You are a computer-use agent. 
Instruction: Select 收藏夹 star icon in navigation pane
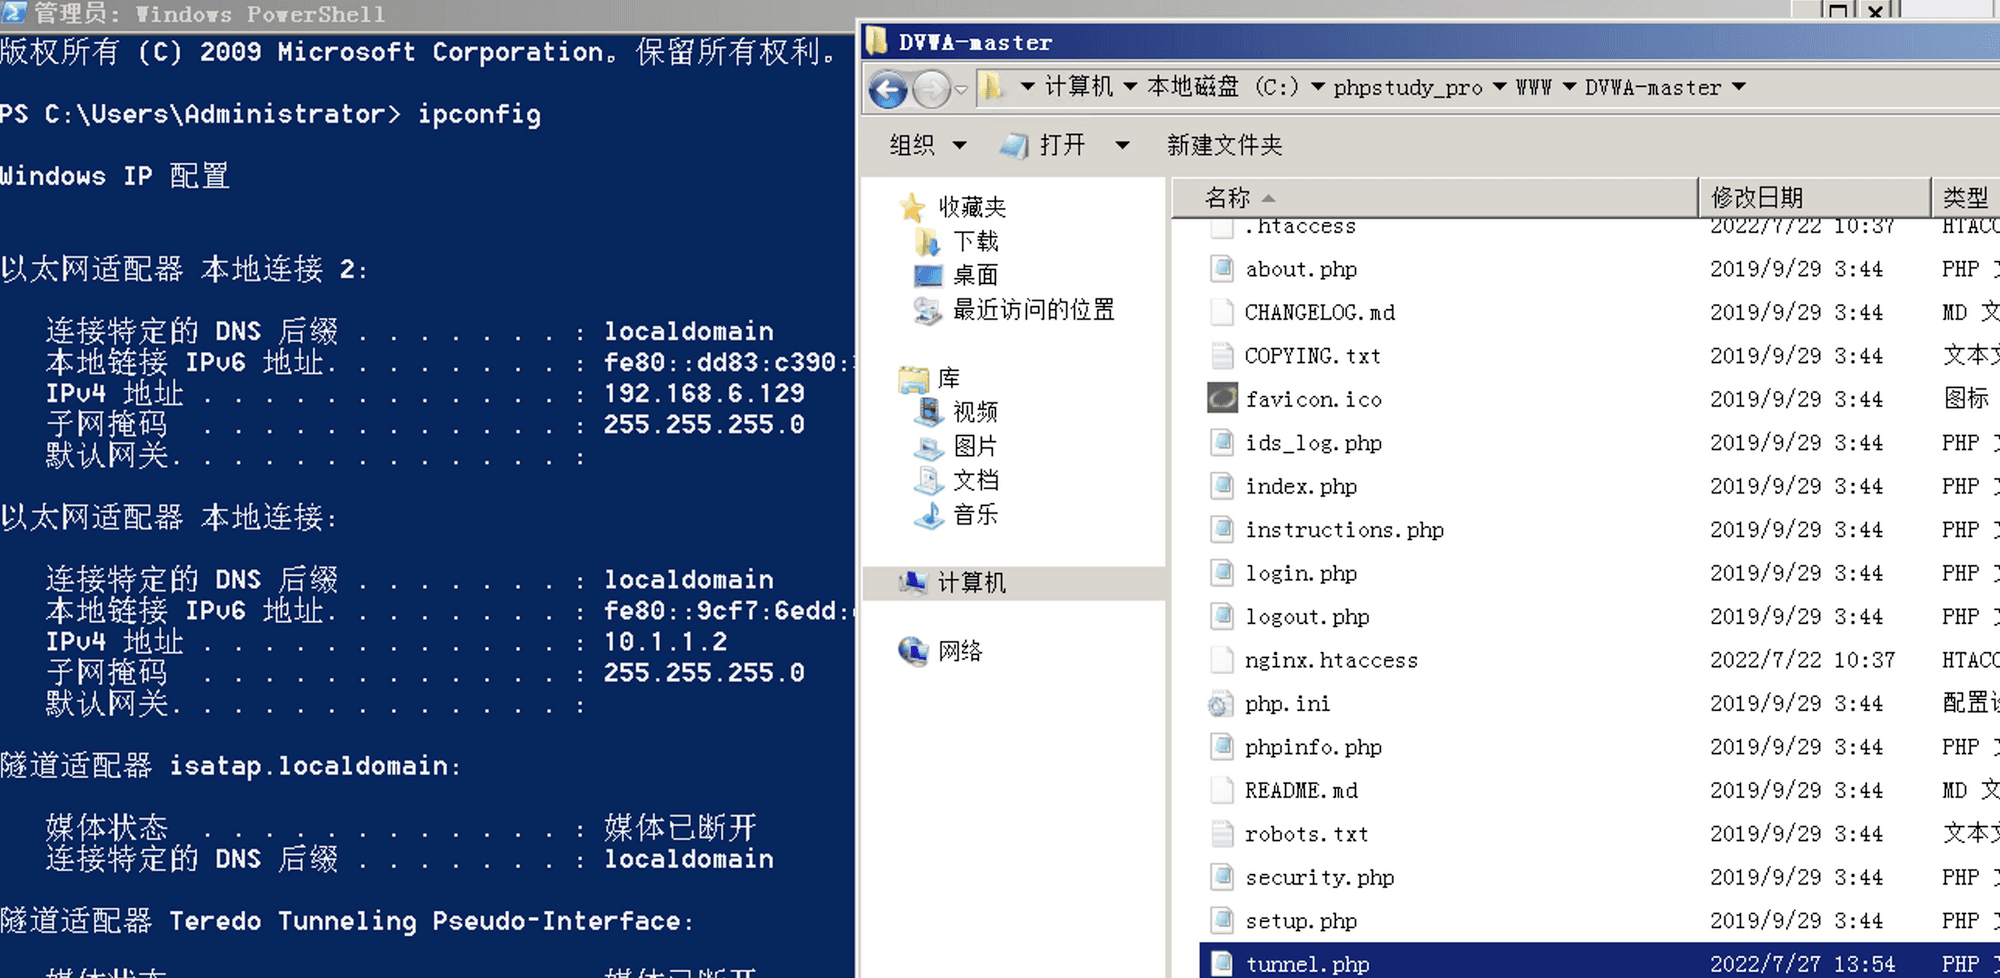point(912,207)
